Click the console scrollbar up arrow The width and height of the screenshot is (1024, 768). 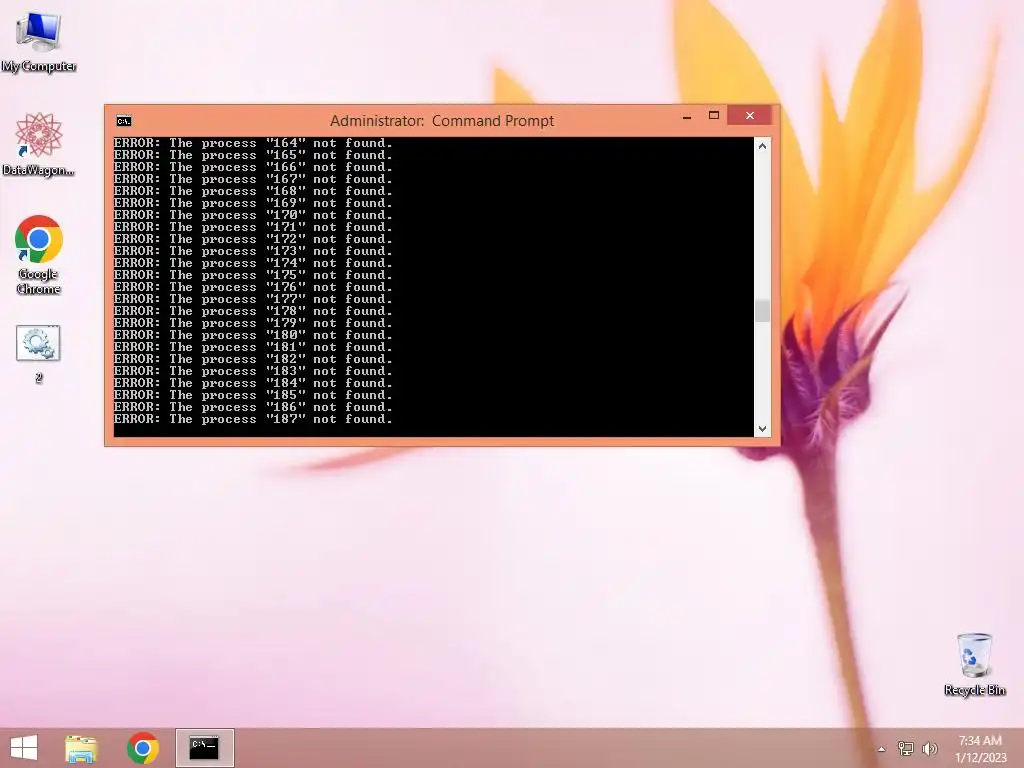coord(762,146)
